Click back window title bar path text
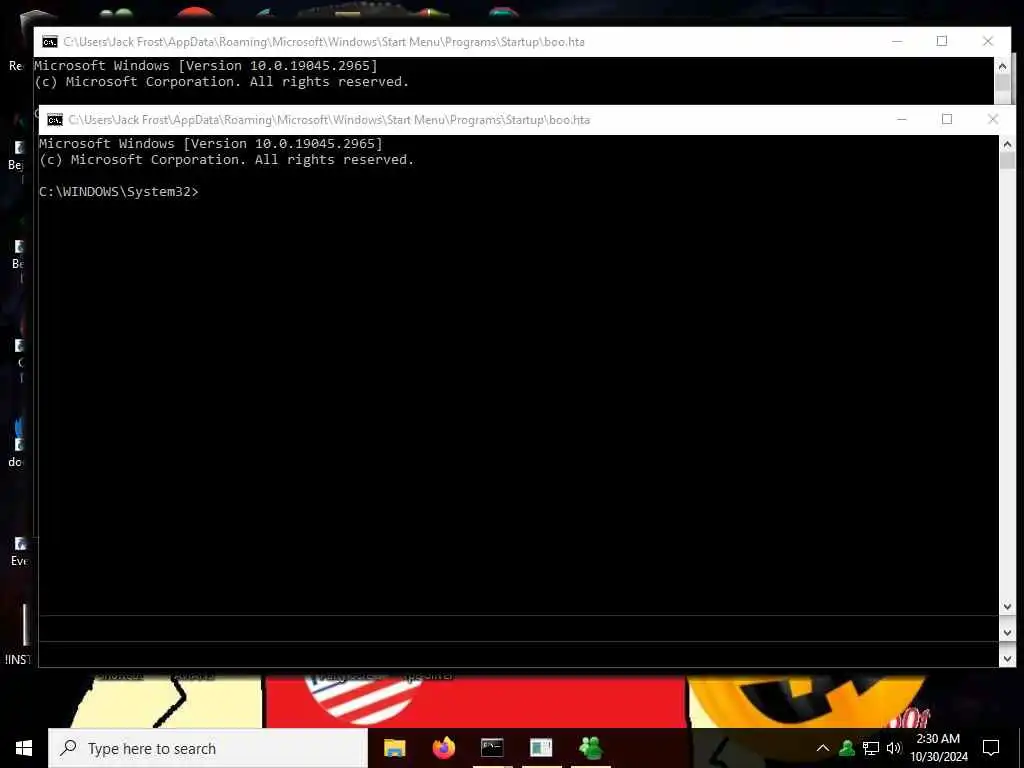1024x768 pixels. [x=324, y=42]
